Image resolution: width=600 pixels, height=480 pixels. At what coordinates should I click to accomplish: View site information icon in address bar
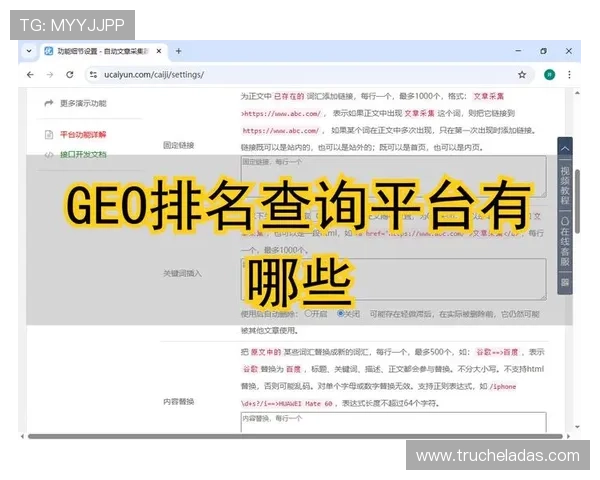[x=93, y=75]
